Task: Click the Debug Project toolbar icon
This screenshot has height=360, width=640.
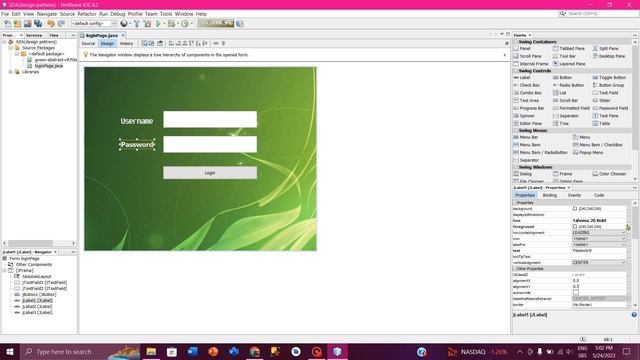Action: 171,24
